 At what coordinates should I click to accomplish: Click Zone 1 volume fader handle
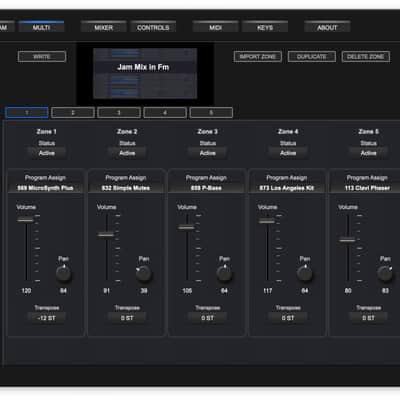click(x=26, y=220)
